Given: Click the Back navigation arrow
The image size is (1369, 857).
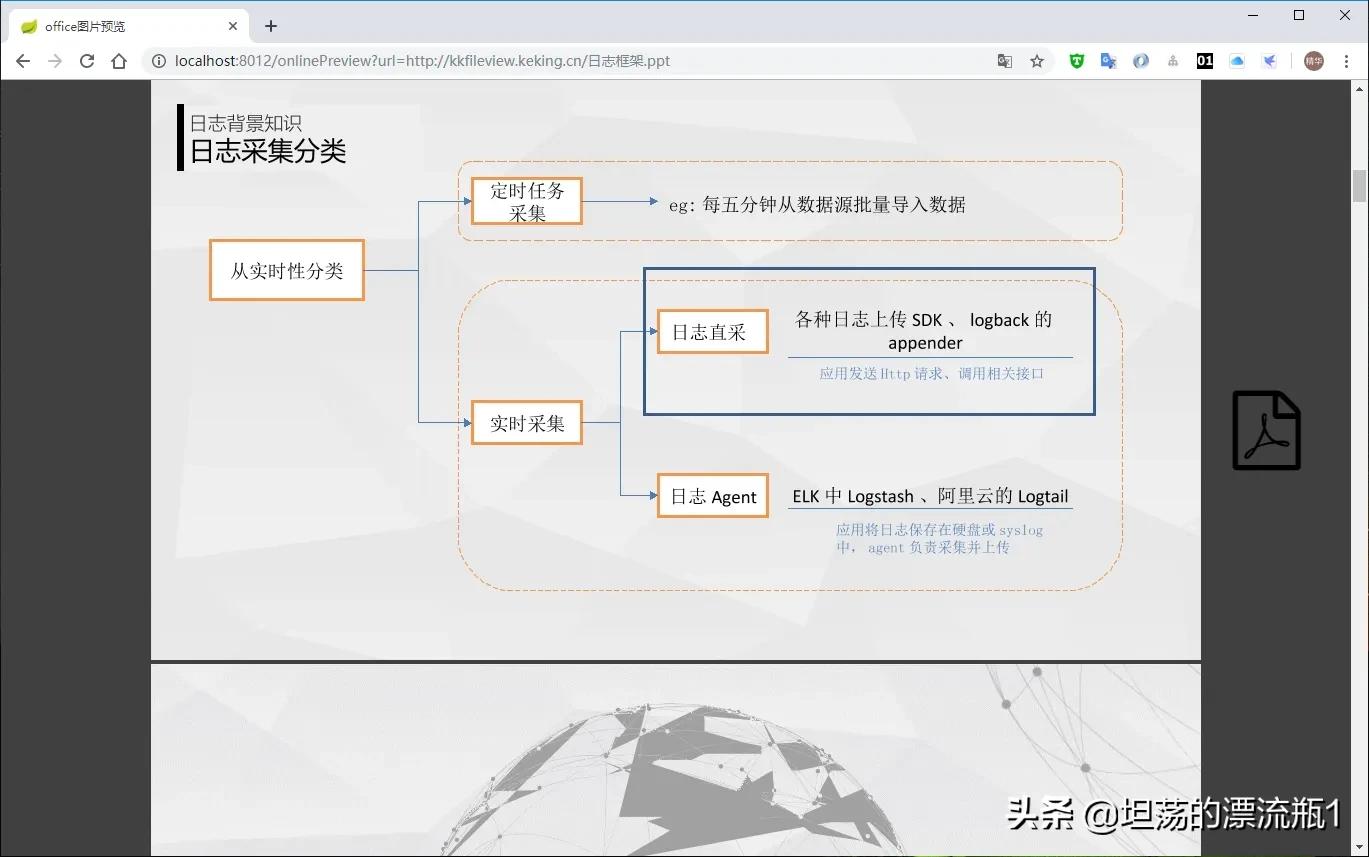Looking at the screenshot, I should tap(23, 61).
